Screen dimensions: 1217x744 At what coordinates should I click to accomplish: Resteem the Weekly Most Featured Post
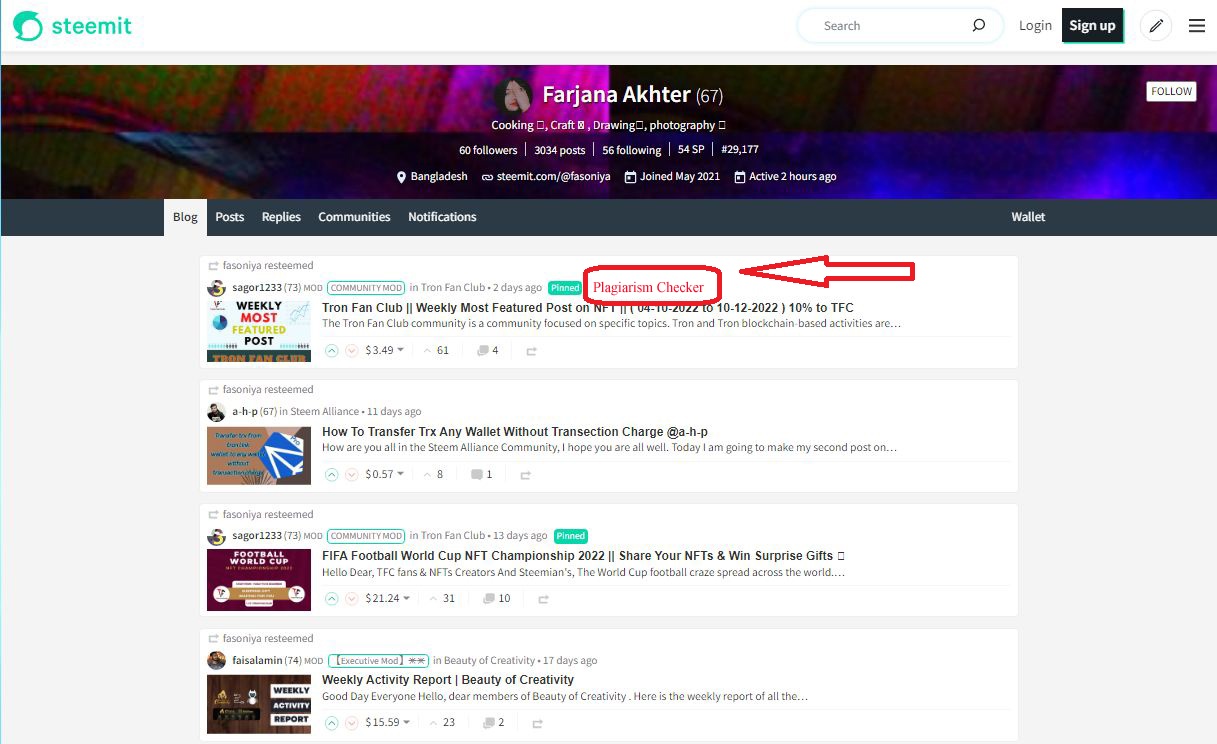(531, 351)
